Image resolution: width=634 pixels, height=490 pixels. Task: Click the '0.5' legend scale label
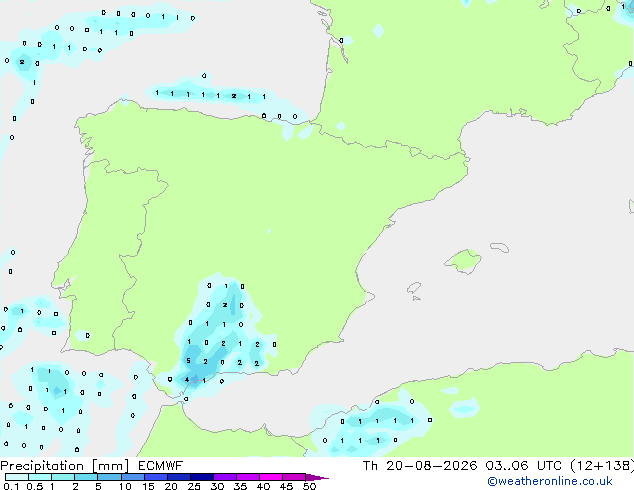click(34, 486)
